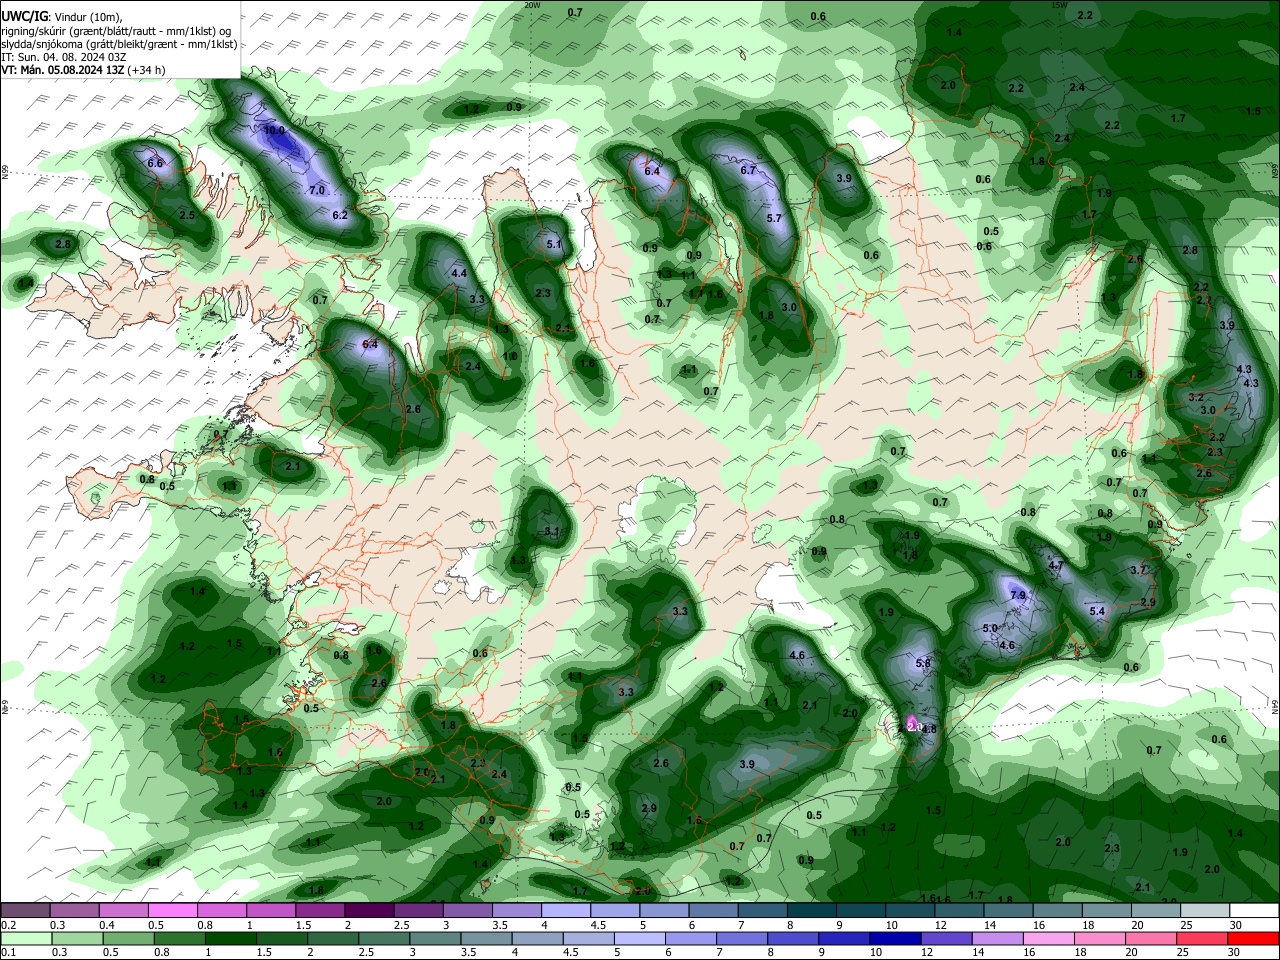Click the 3.1 precipitation value label
The image size is (1280, 960).
click(x=551, y=531)
